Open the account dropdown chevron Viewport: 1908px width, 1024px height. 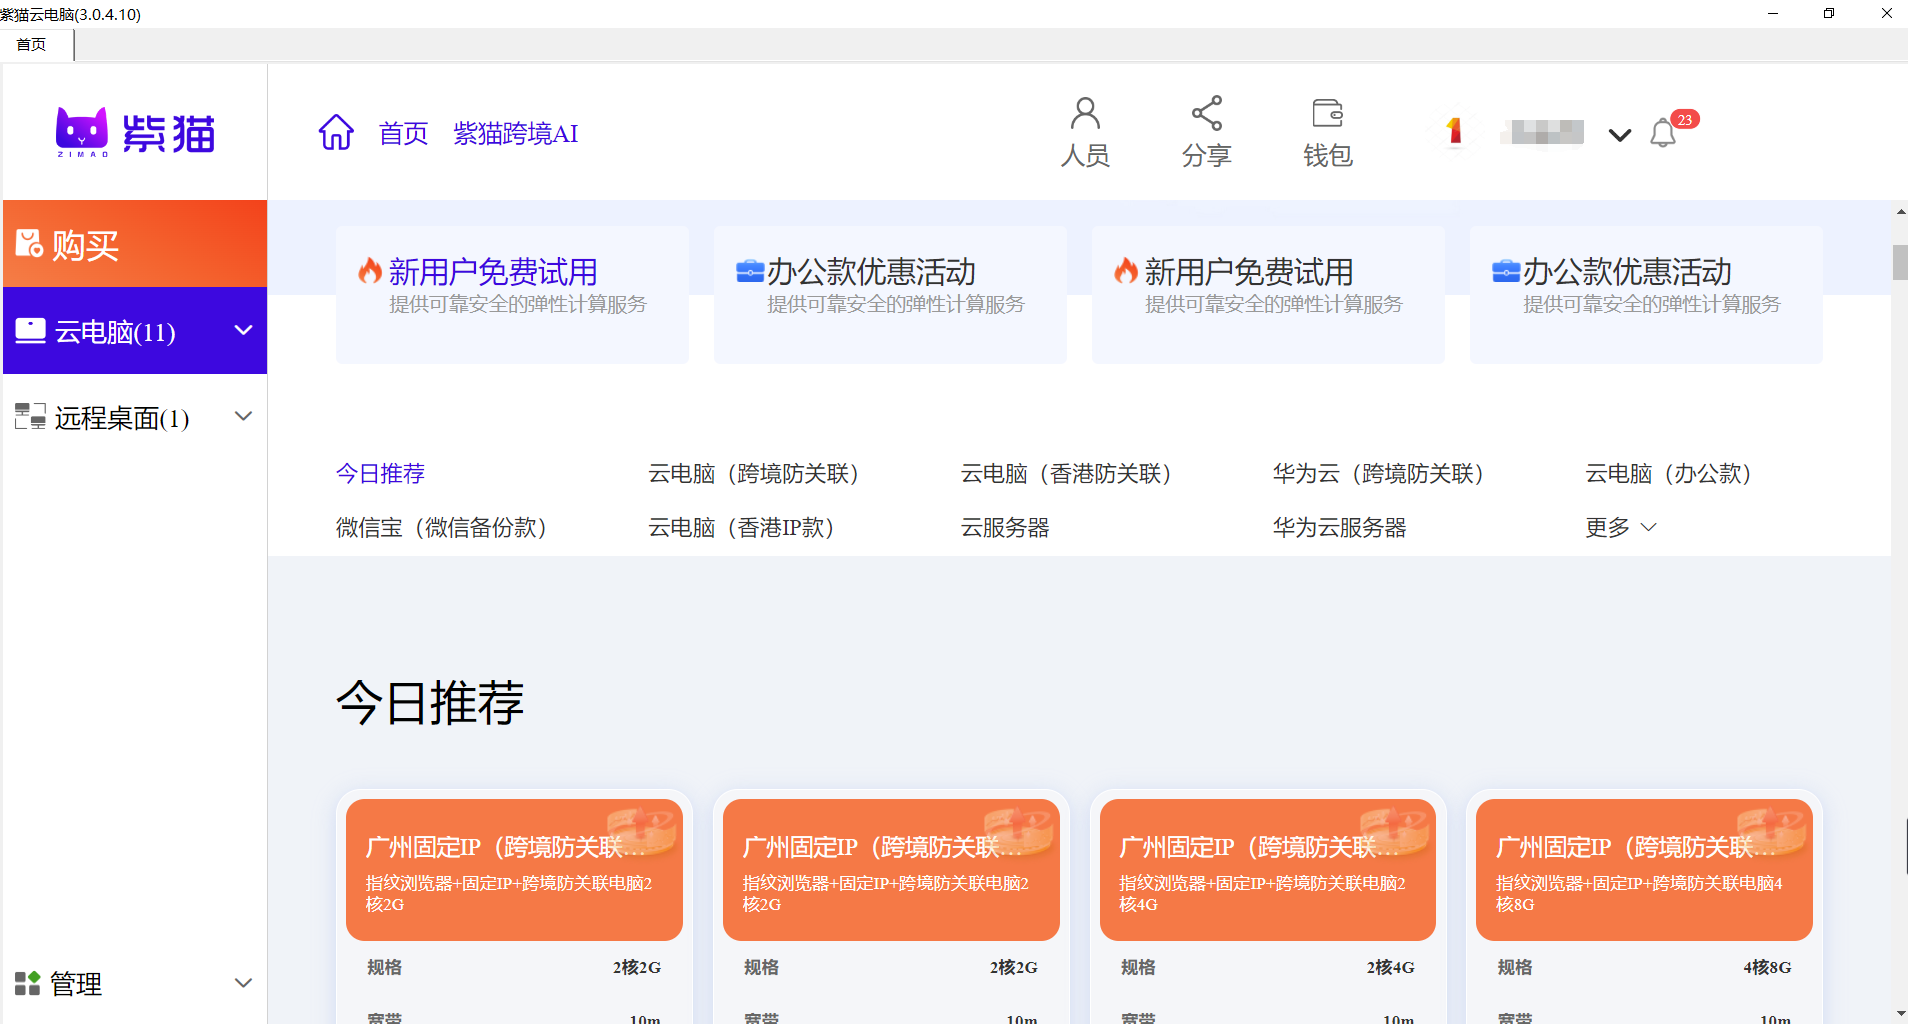point(1620,134)
